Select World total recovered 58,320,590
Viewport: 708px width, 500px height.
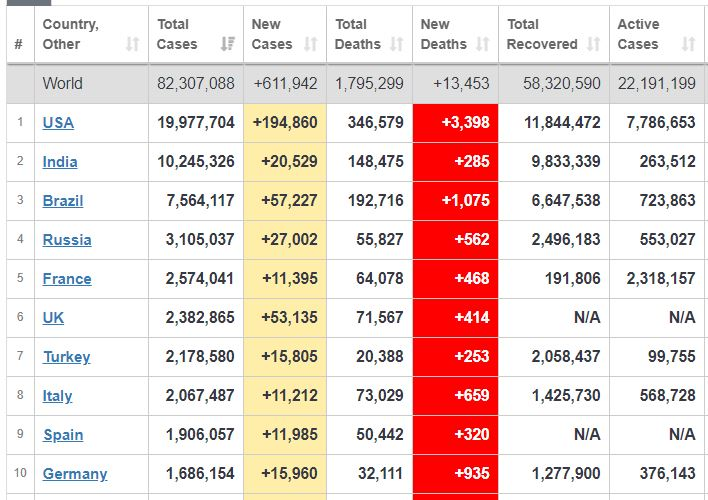(x=562, y=84)
